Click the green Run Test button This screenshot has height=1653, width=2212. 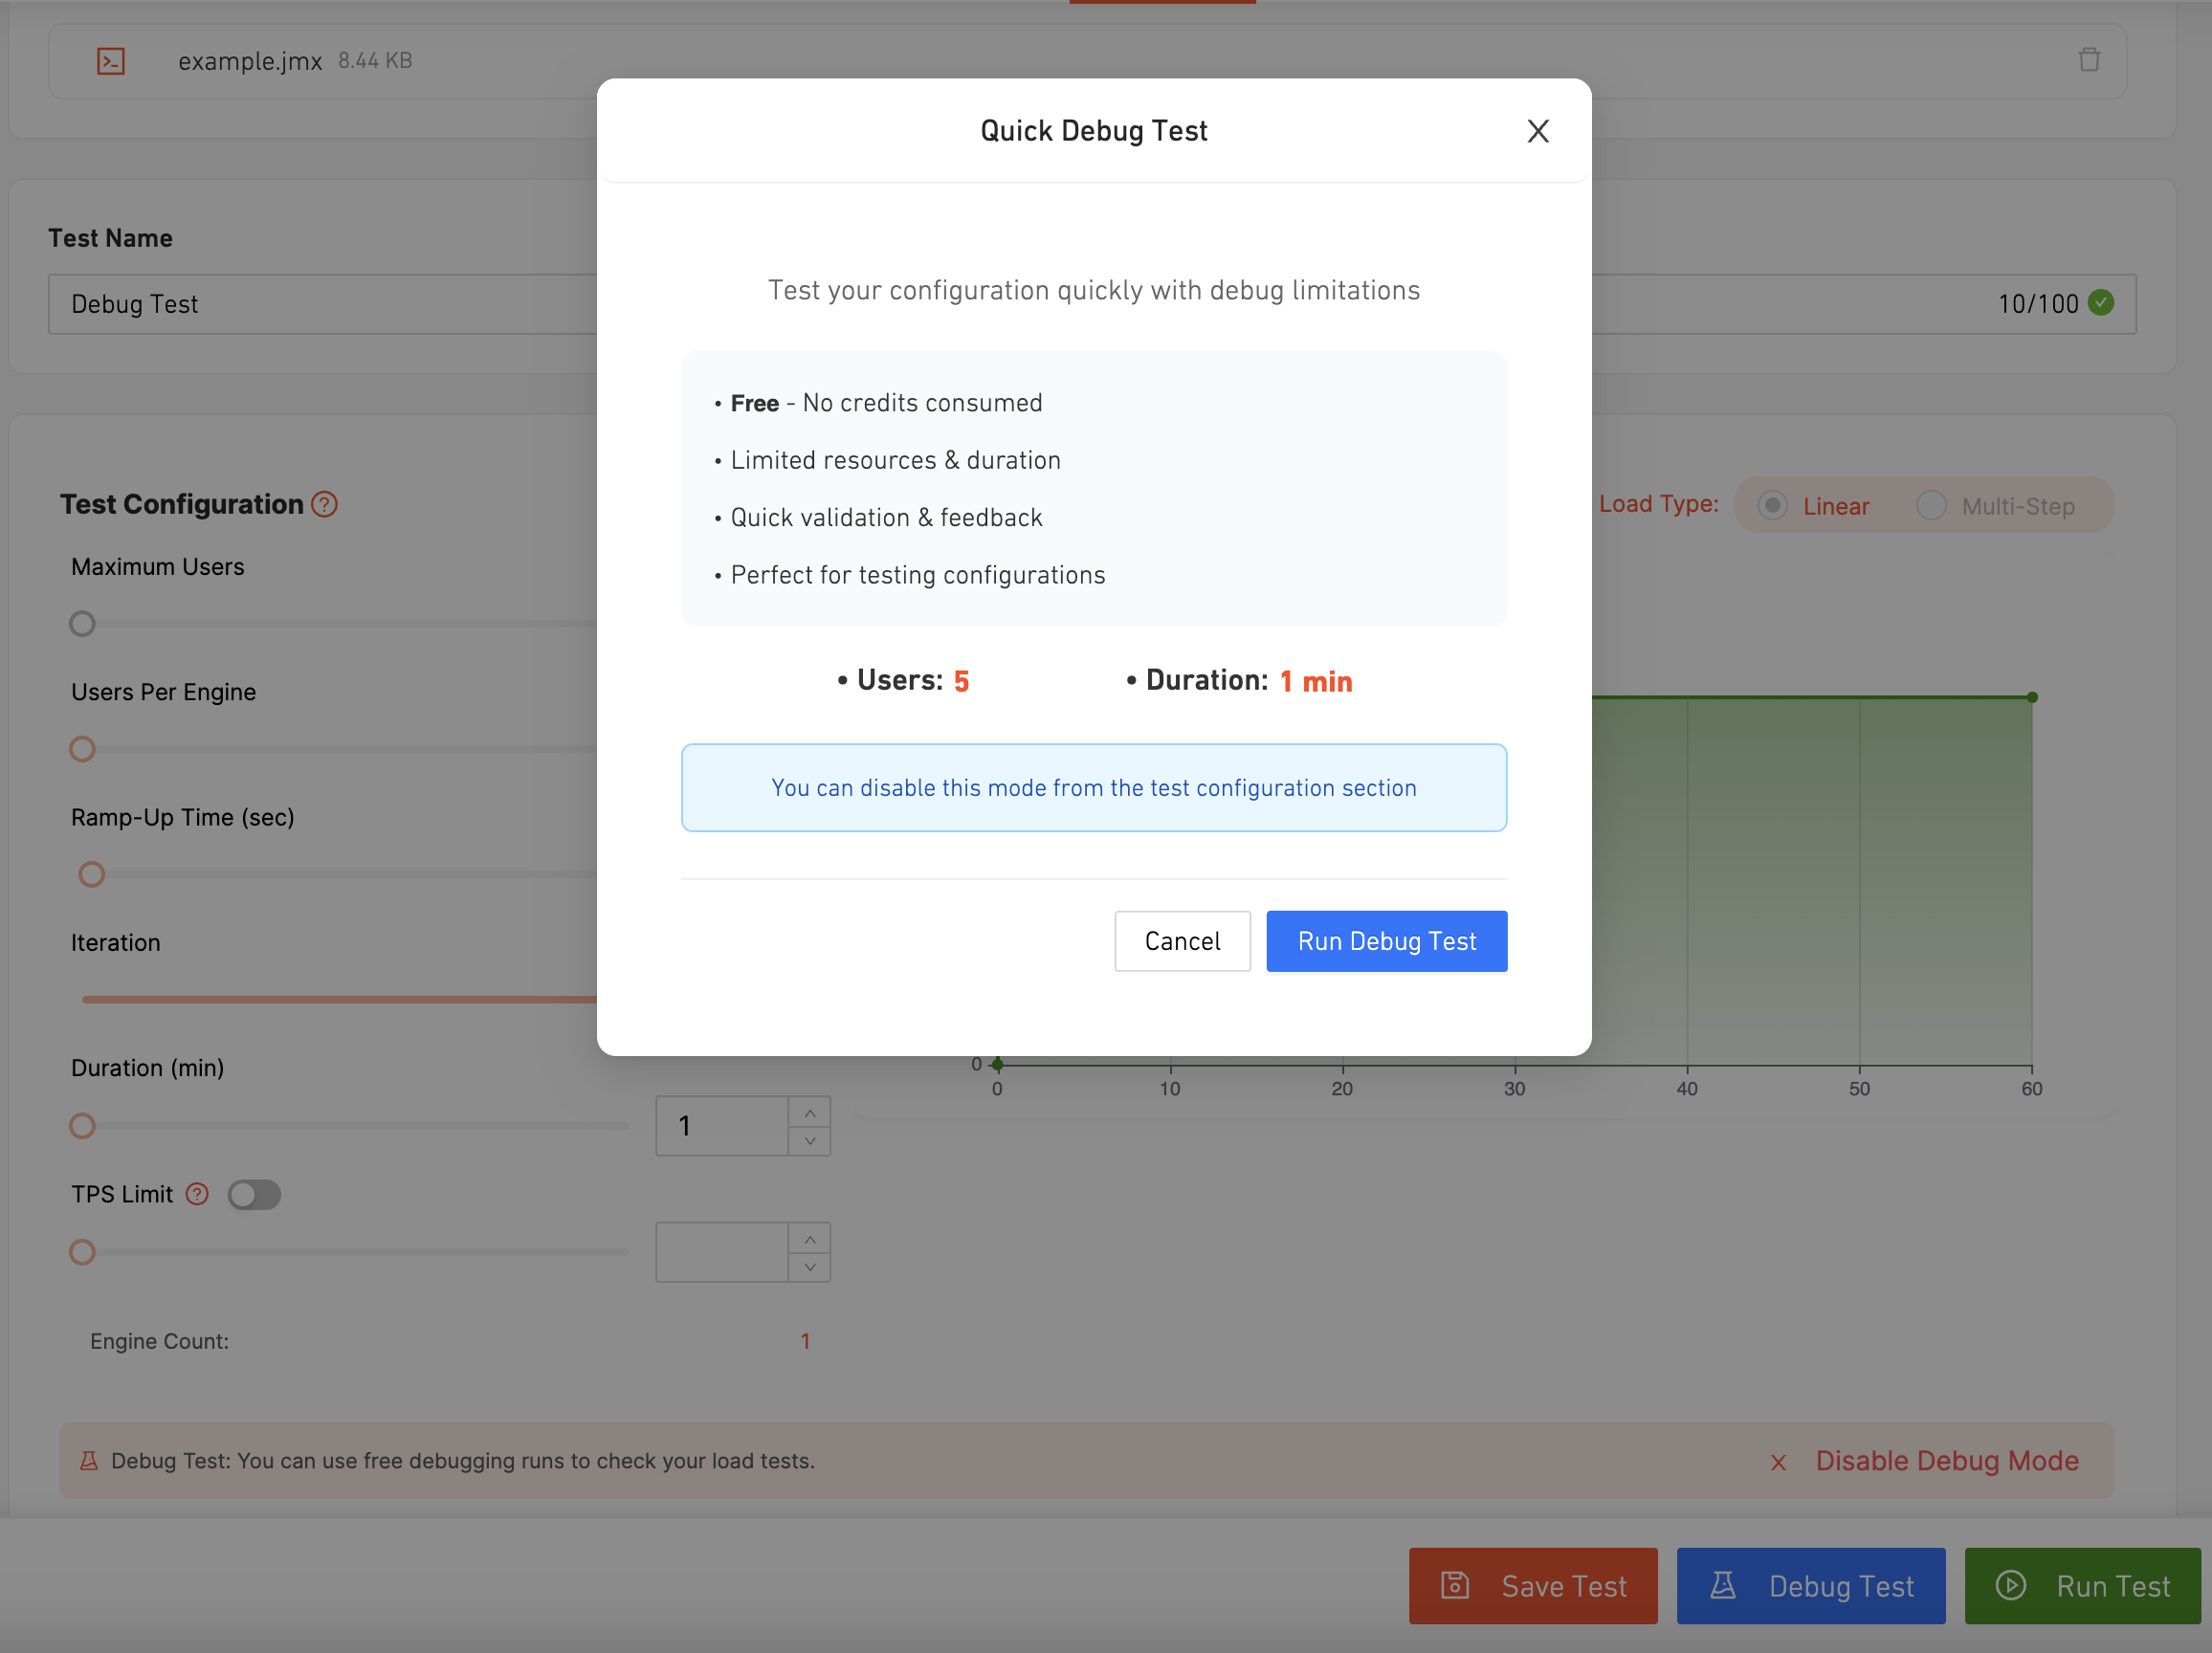[x=2082, y=1585]
